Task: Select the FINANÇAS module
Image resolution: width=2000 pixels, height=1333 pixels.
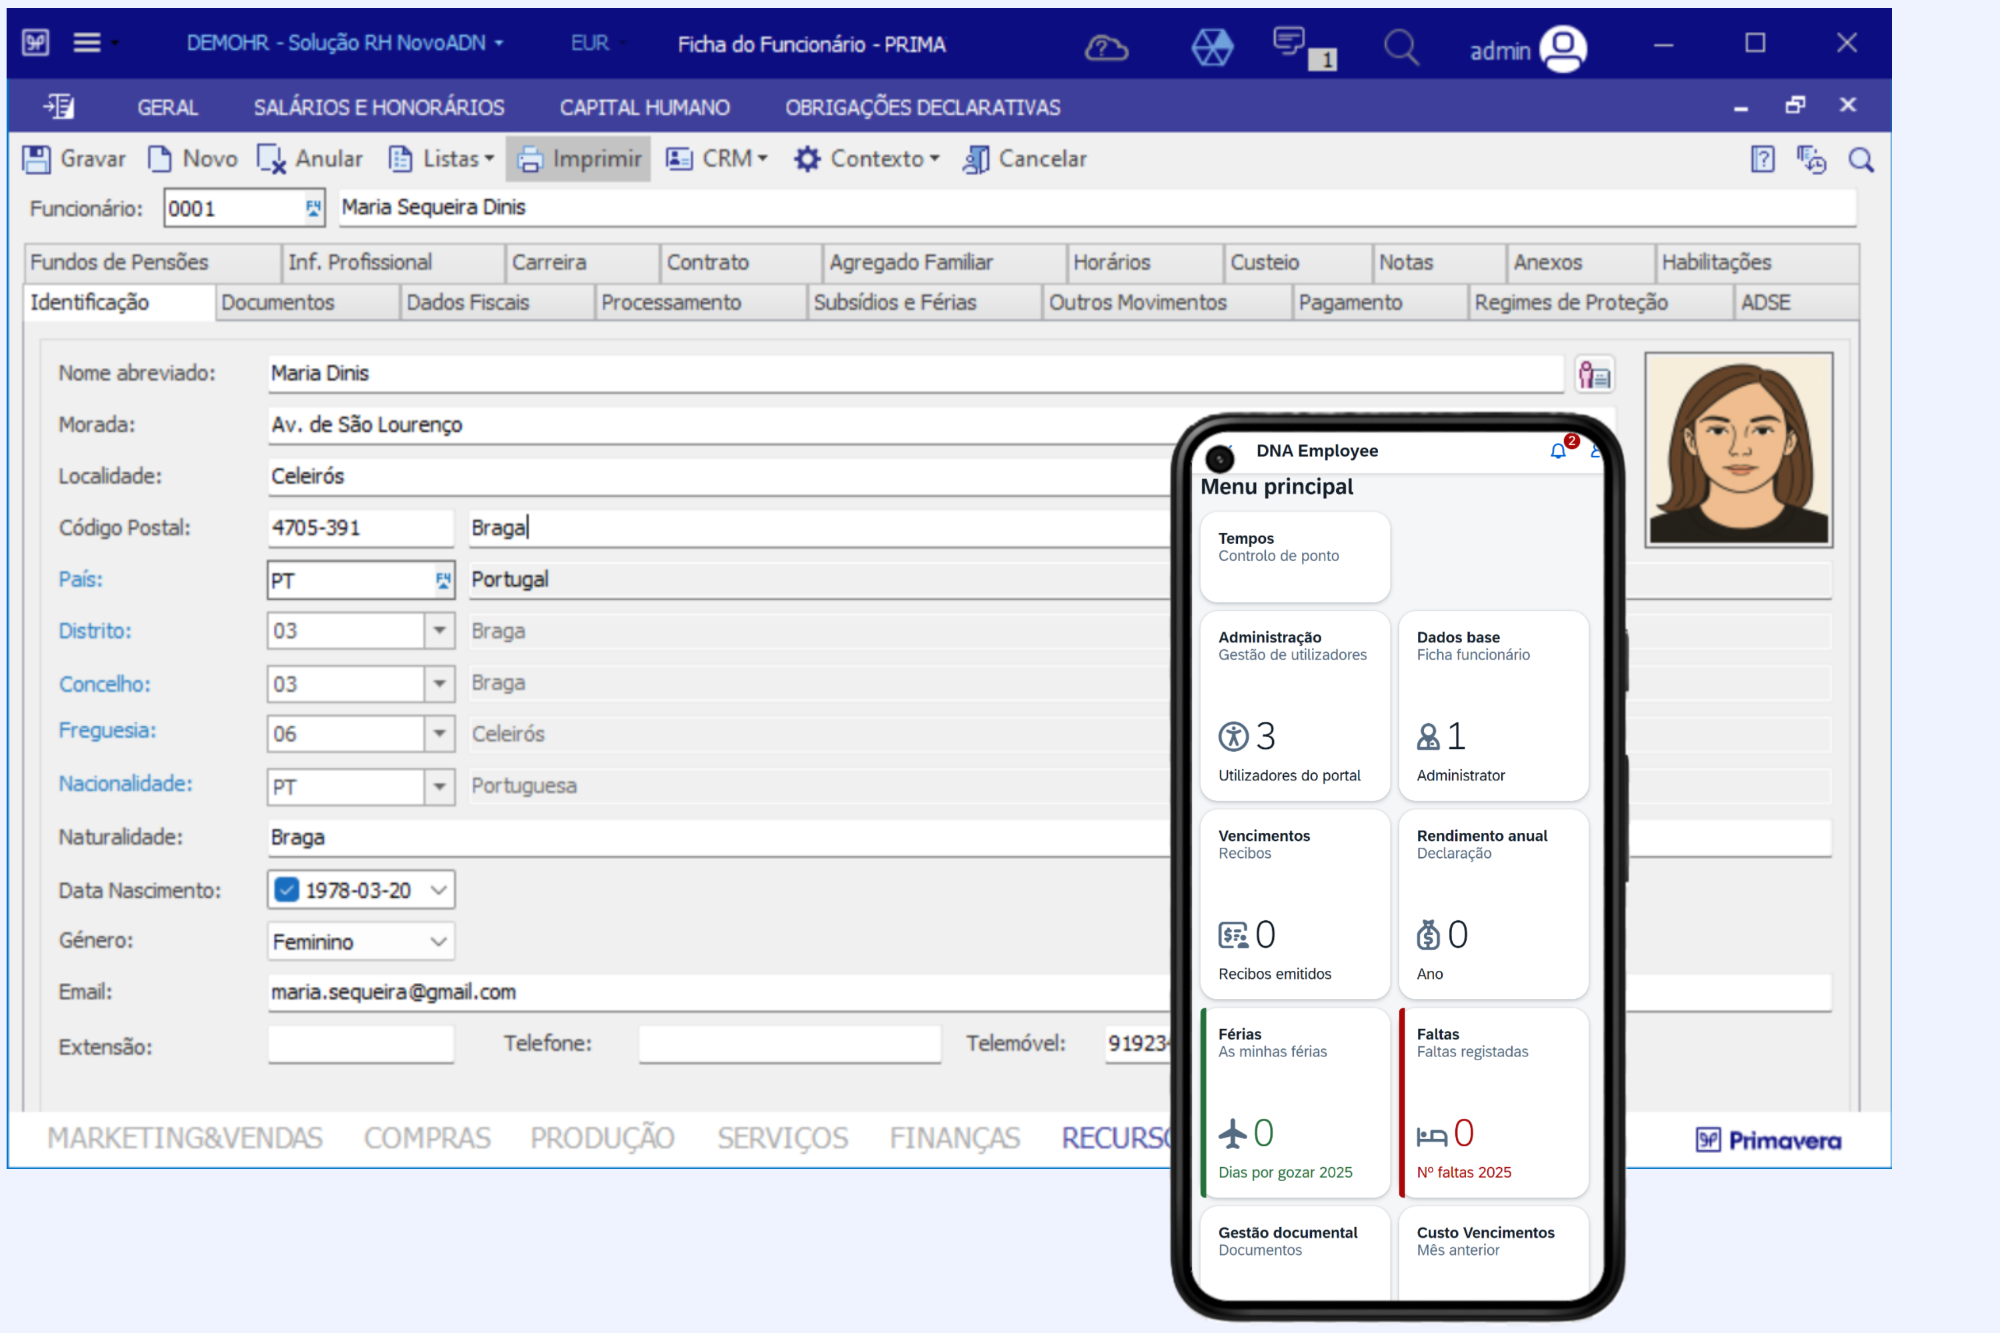Action: coord(955,1139)
